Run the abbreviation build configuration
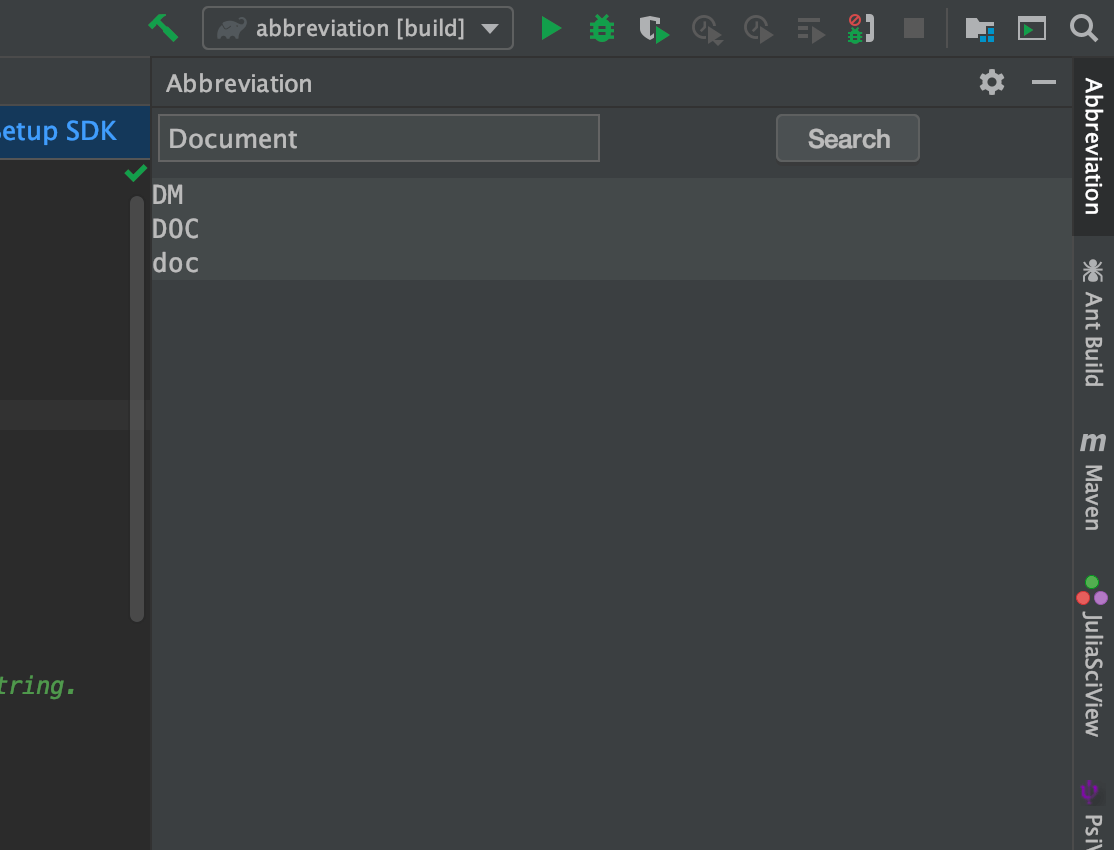This screenshot has height=850, width=1114. pos(551,28)
